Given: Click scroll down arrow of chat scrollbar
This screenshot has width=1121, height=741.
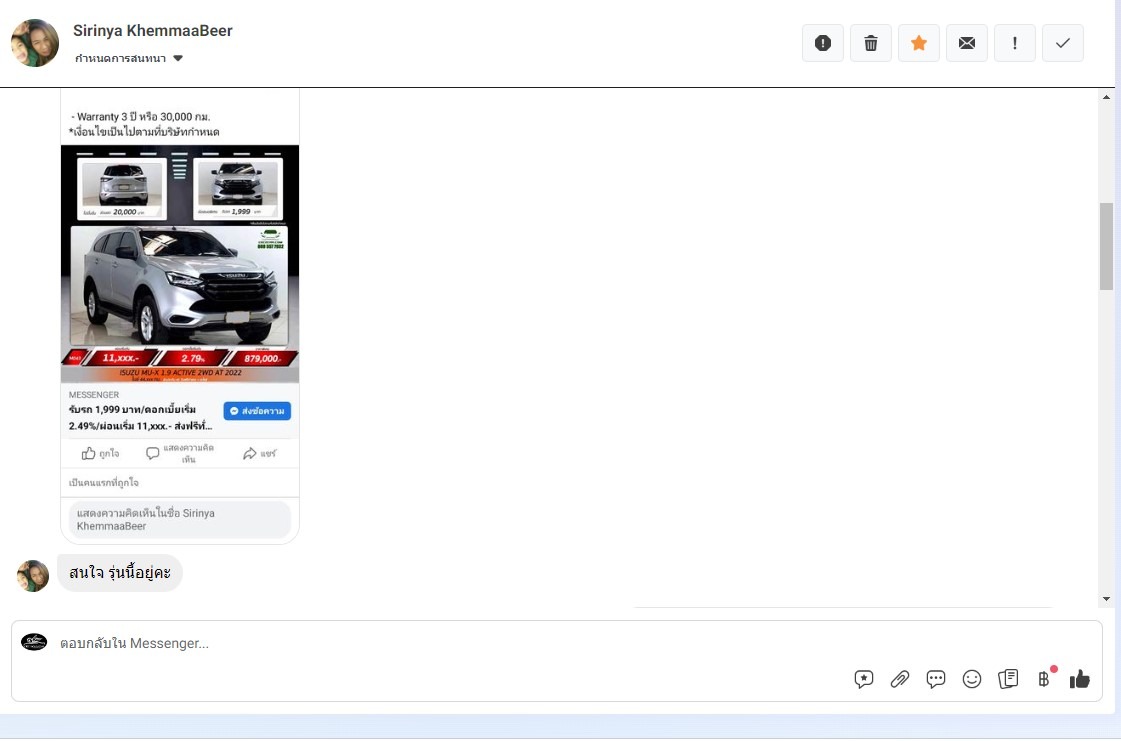Looking at the screenshot, I should pos(1106,599).
